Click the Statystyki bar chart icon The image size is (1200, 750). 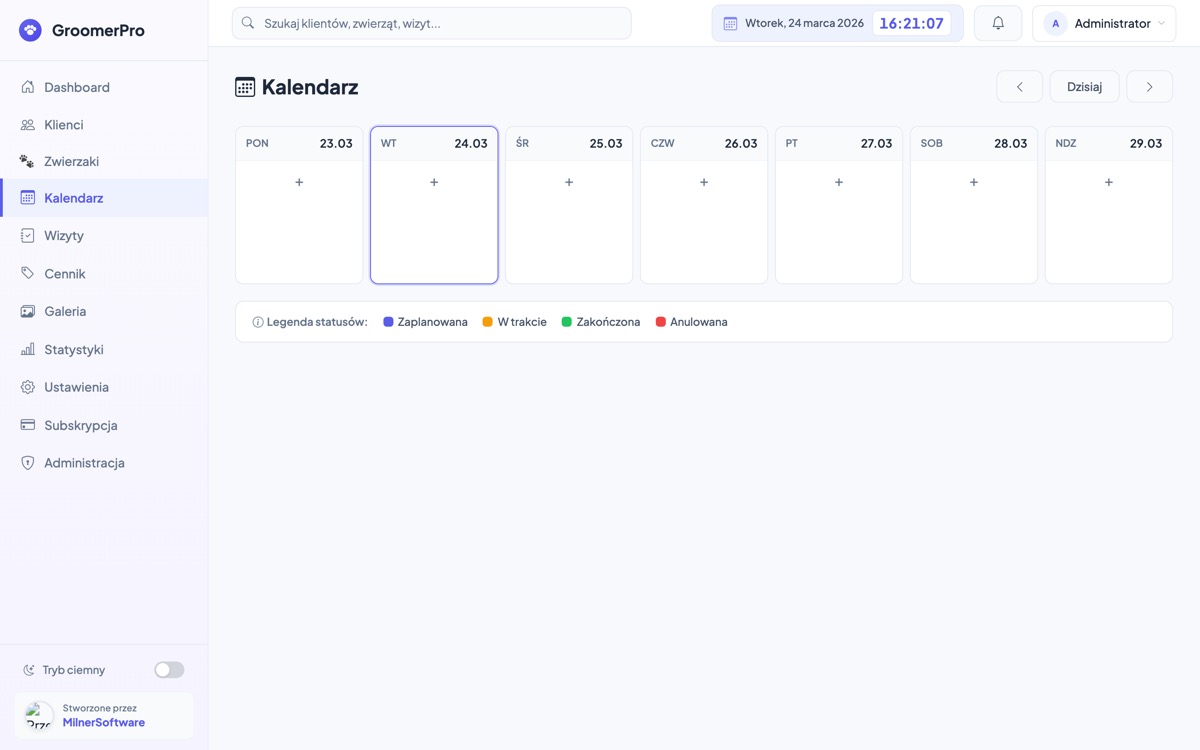[28, 350]
